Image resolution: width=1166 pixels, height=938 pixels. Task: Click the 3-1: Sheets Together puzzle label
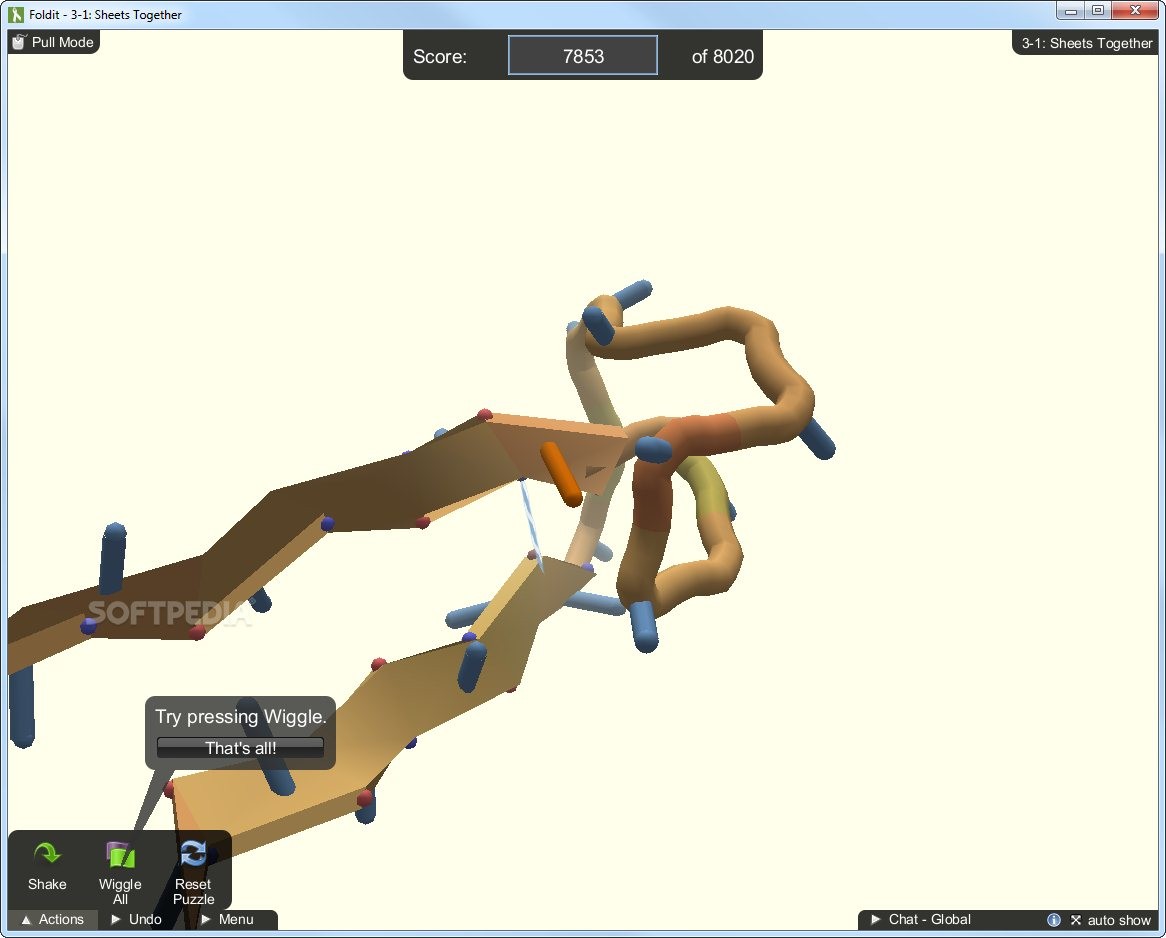point(1086,43)
